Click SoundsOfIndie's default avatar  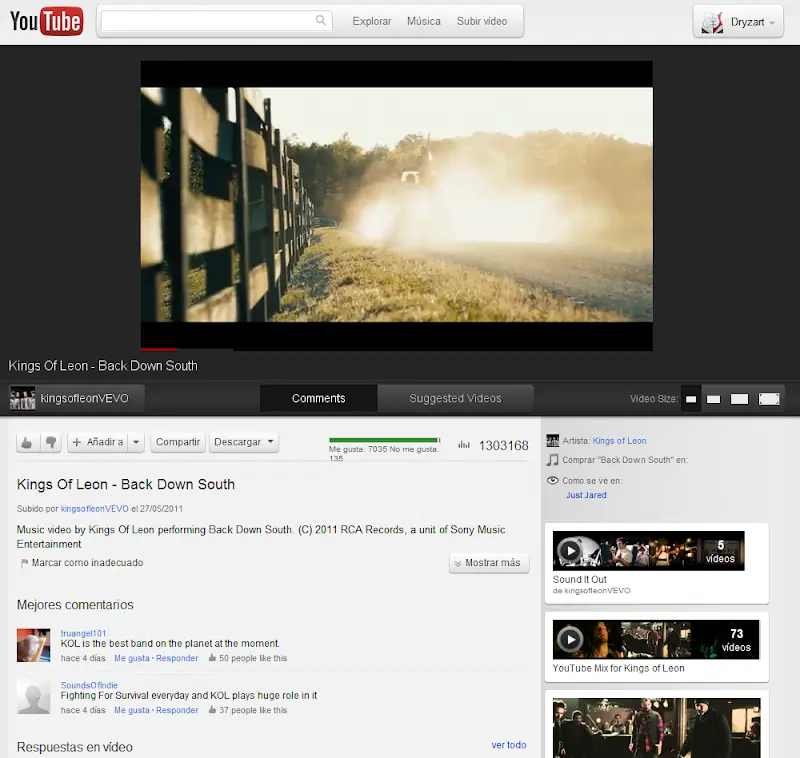34,697
